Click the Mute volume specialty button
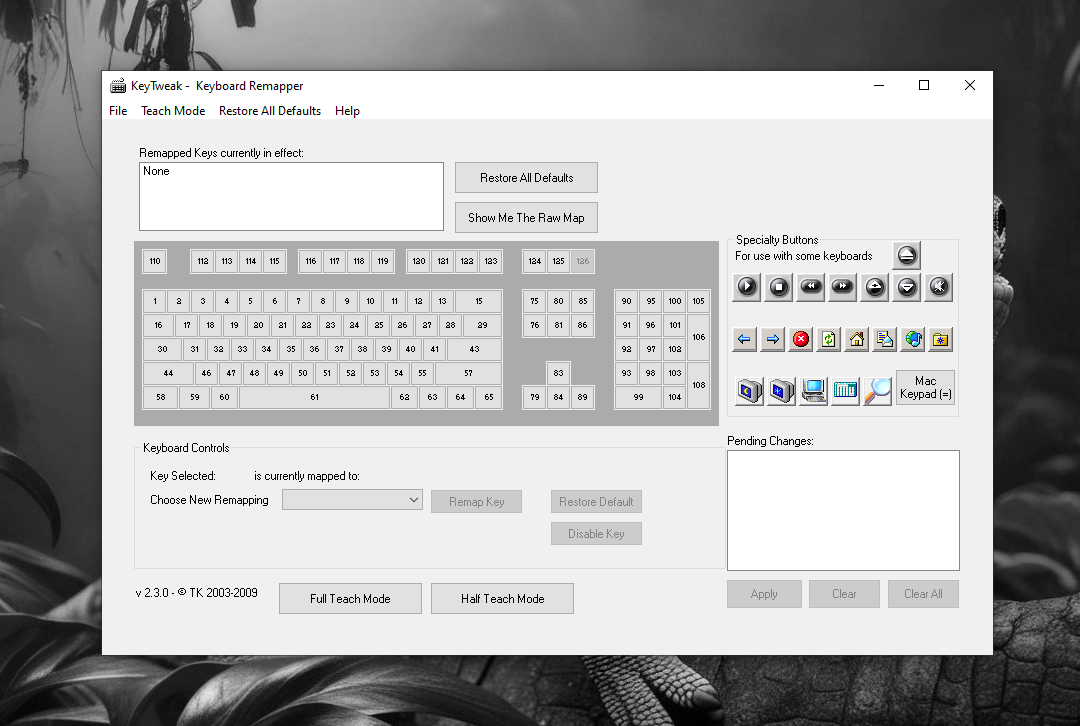 [x=938, y=288]
